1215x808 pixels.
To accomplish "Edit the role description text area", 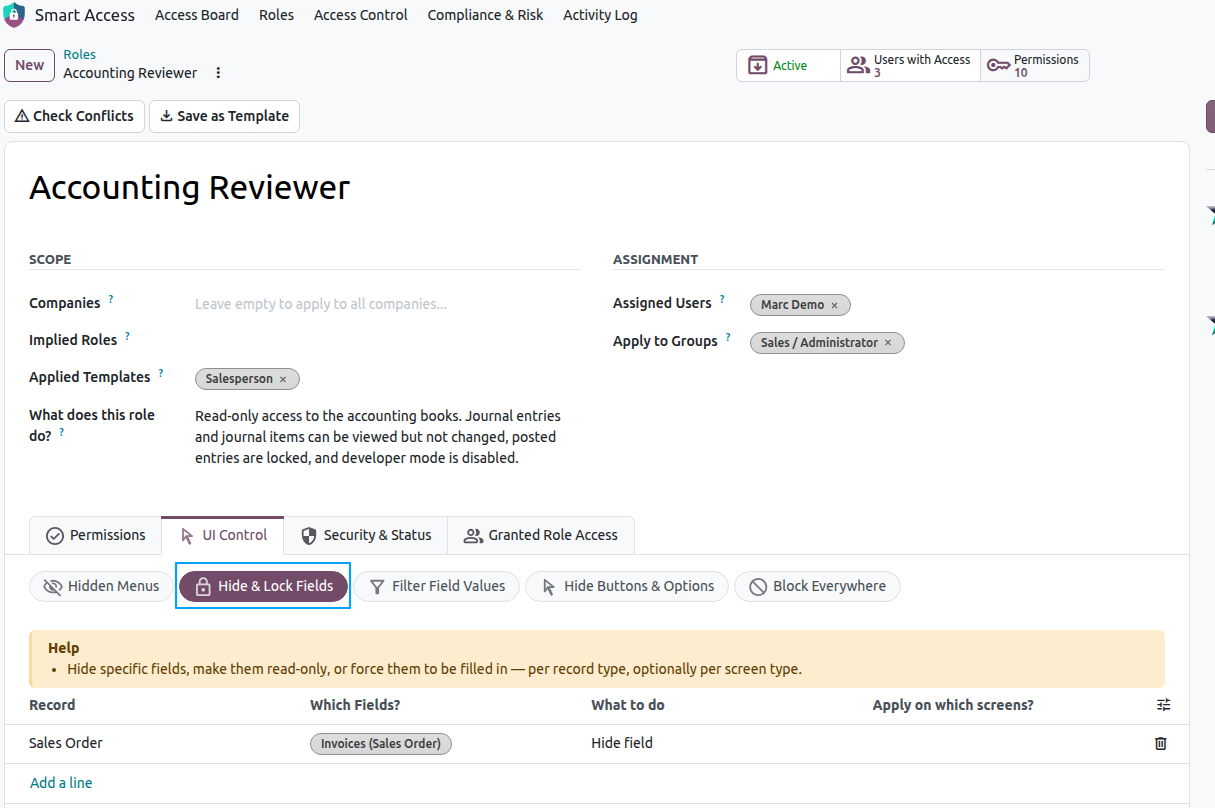I will 388,437.
